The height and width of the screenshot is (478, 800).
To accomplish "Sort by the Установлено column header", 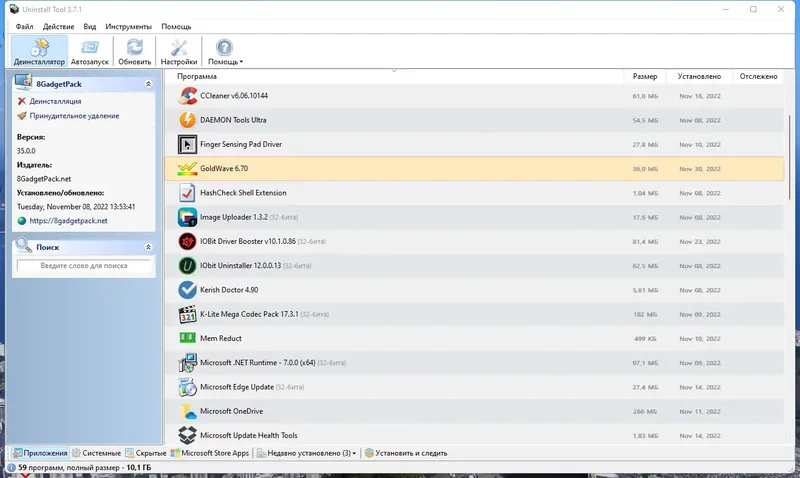I will [x=699, y=77].
